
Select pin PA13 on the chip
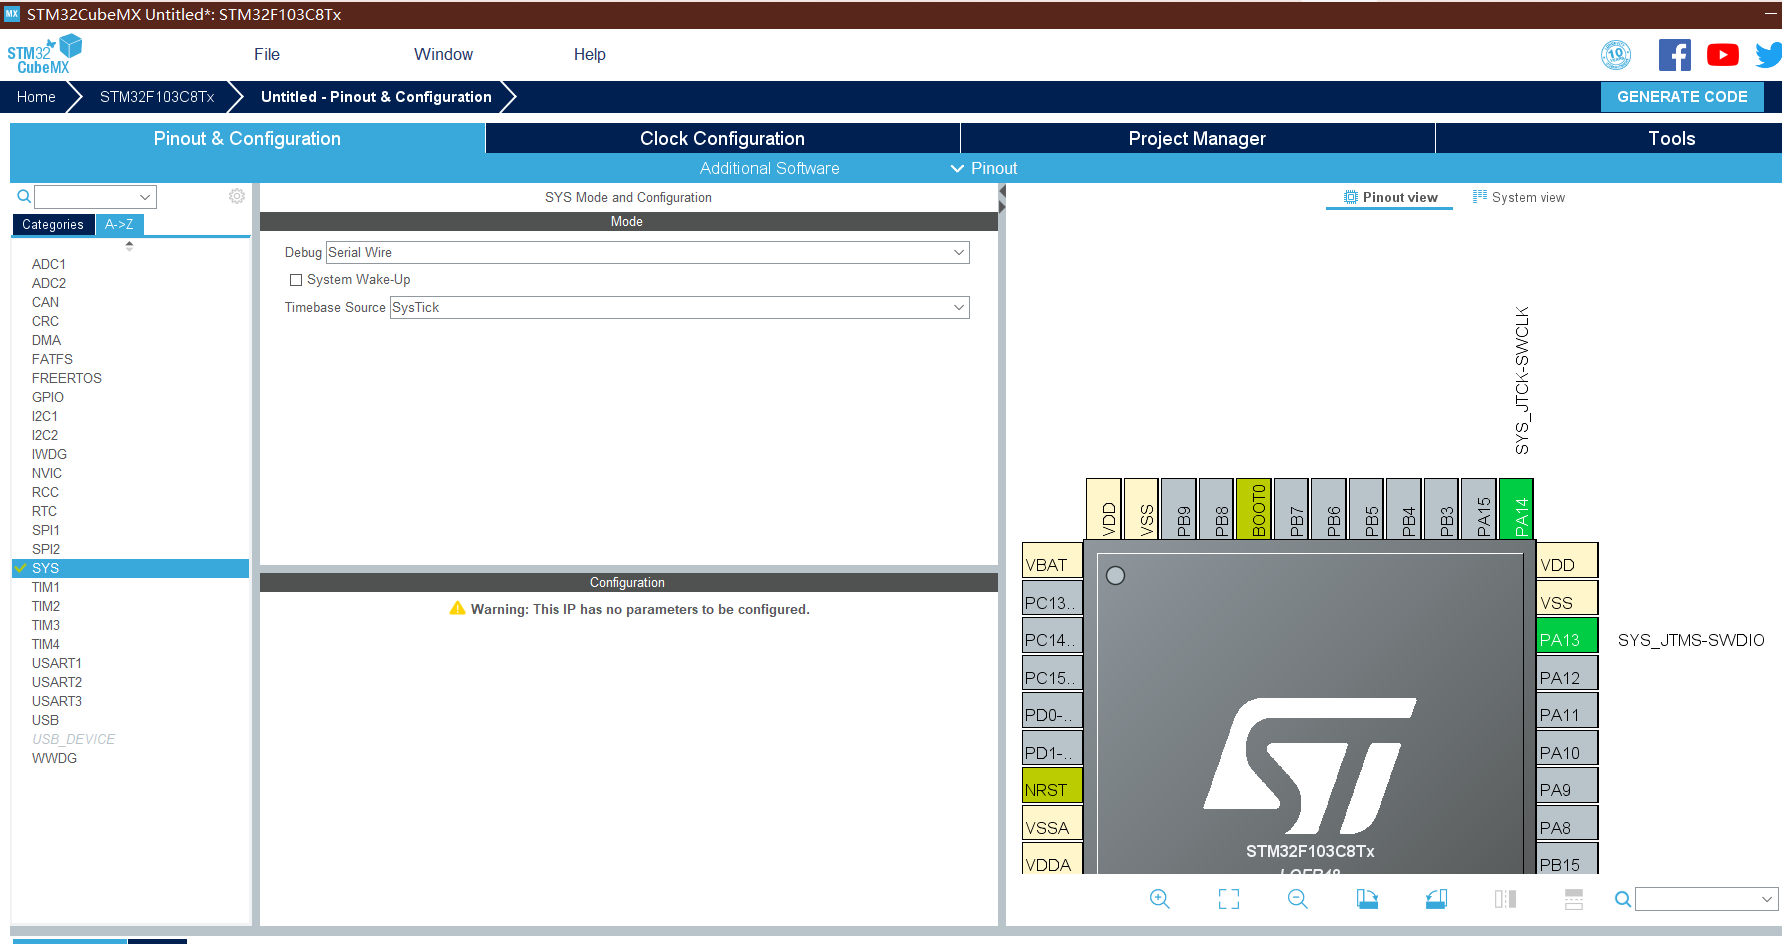(x=1567, y=635)
